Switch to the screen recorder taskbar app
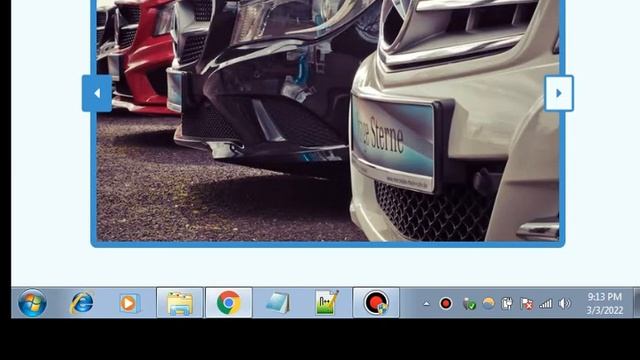Viewport: 640px width, 360px height. (376, 303)
